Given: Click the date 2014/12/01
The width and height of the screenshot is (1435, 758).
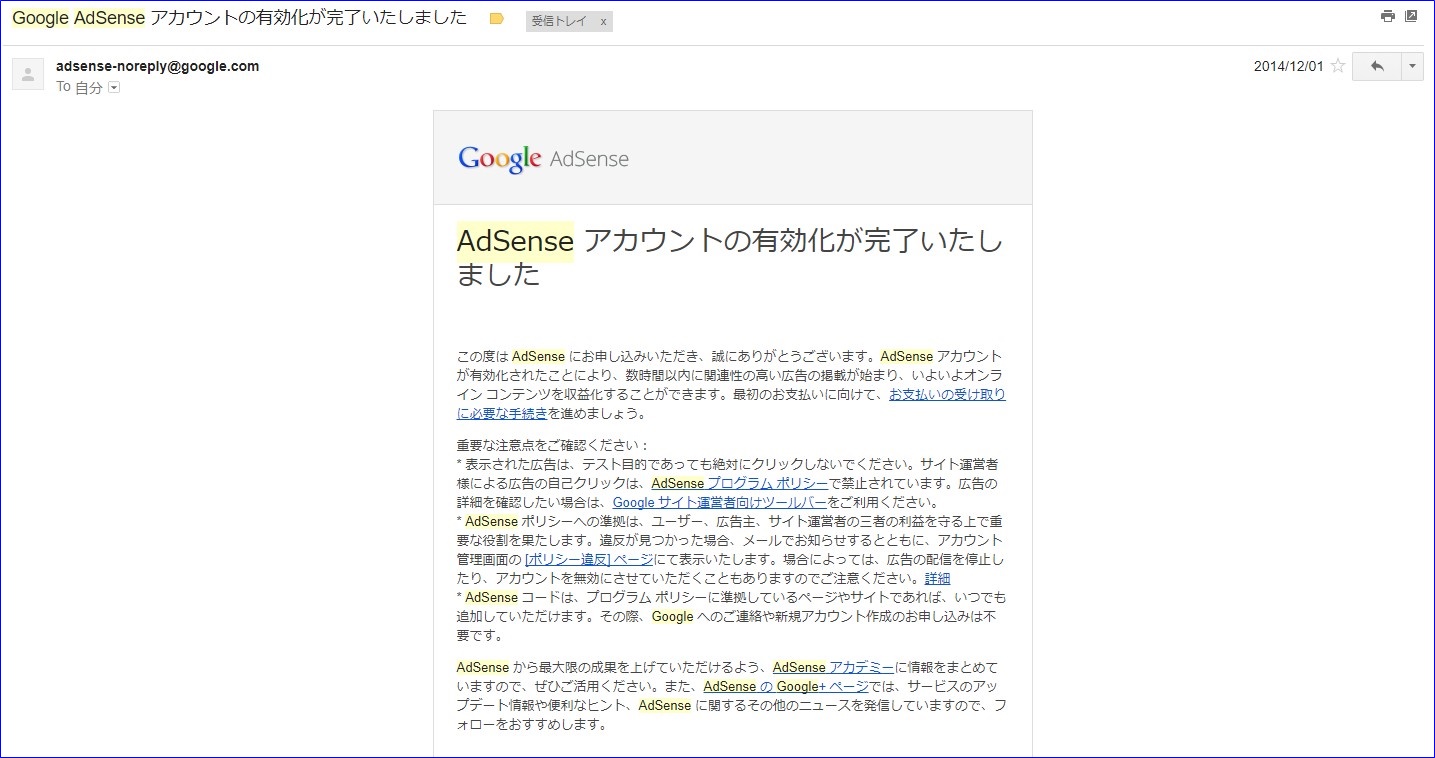Looking at the screenshot, I should tap(1288, 67).
